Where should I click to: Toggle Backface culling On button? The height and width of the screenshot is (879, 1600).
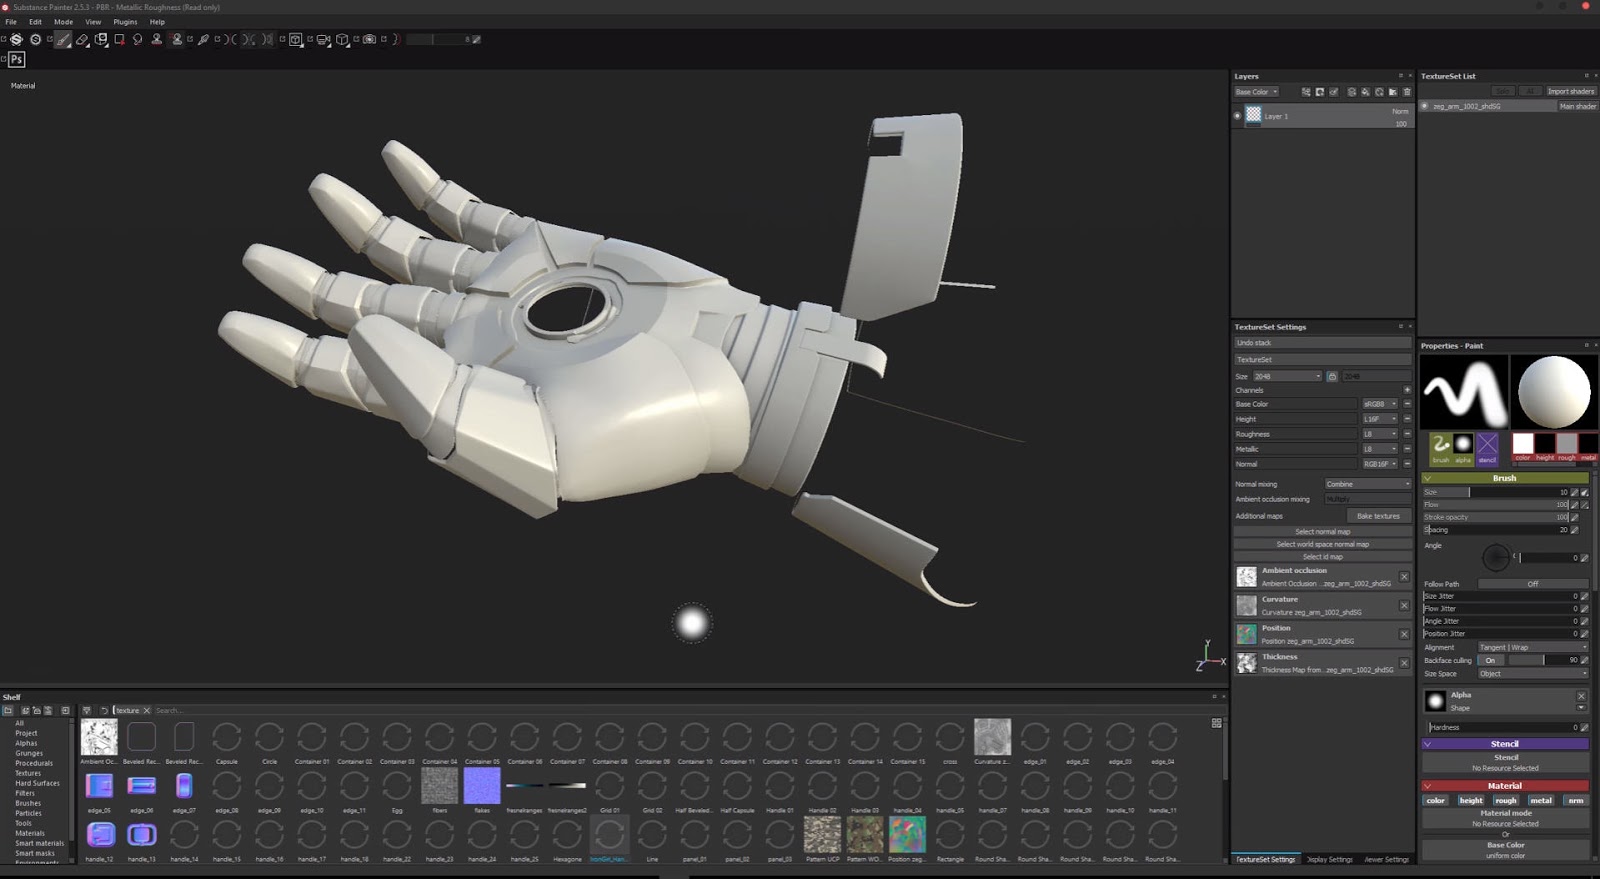tap(1491, 660)
